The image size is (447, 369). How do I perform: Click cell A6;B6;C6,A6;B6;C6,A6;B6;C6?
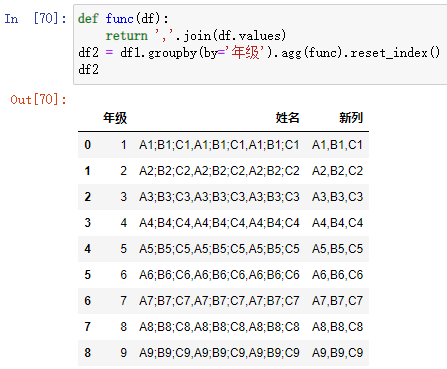tap(219, 275)
